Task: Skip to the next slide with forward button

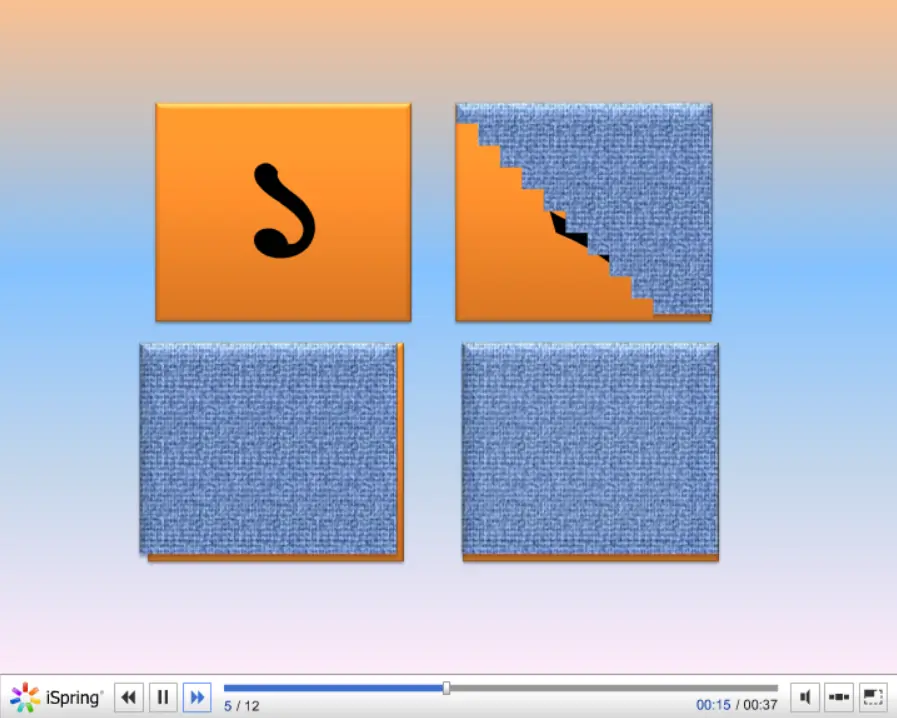Action: [197, 697]
